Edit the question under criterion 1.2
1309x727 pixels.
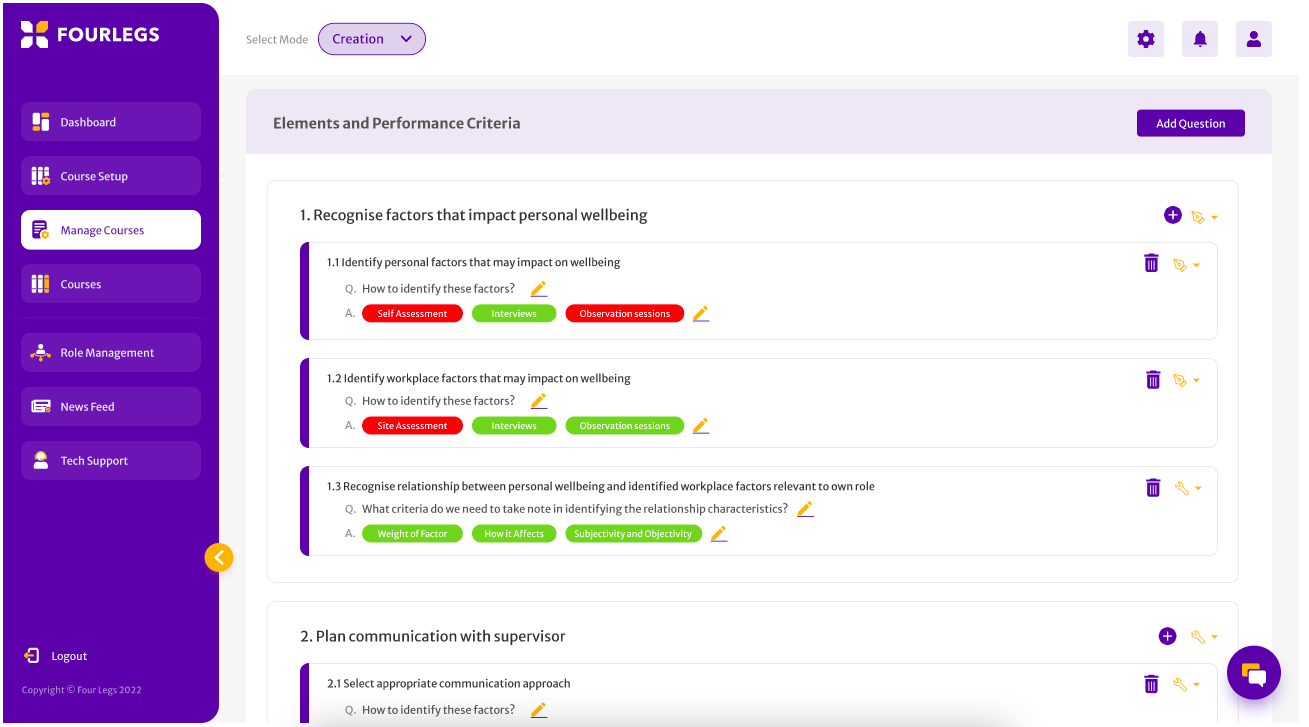coord(538,401)
